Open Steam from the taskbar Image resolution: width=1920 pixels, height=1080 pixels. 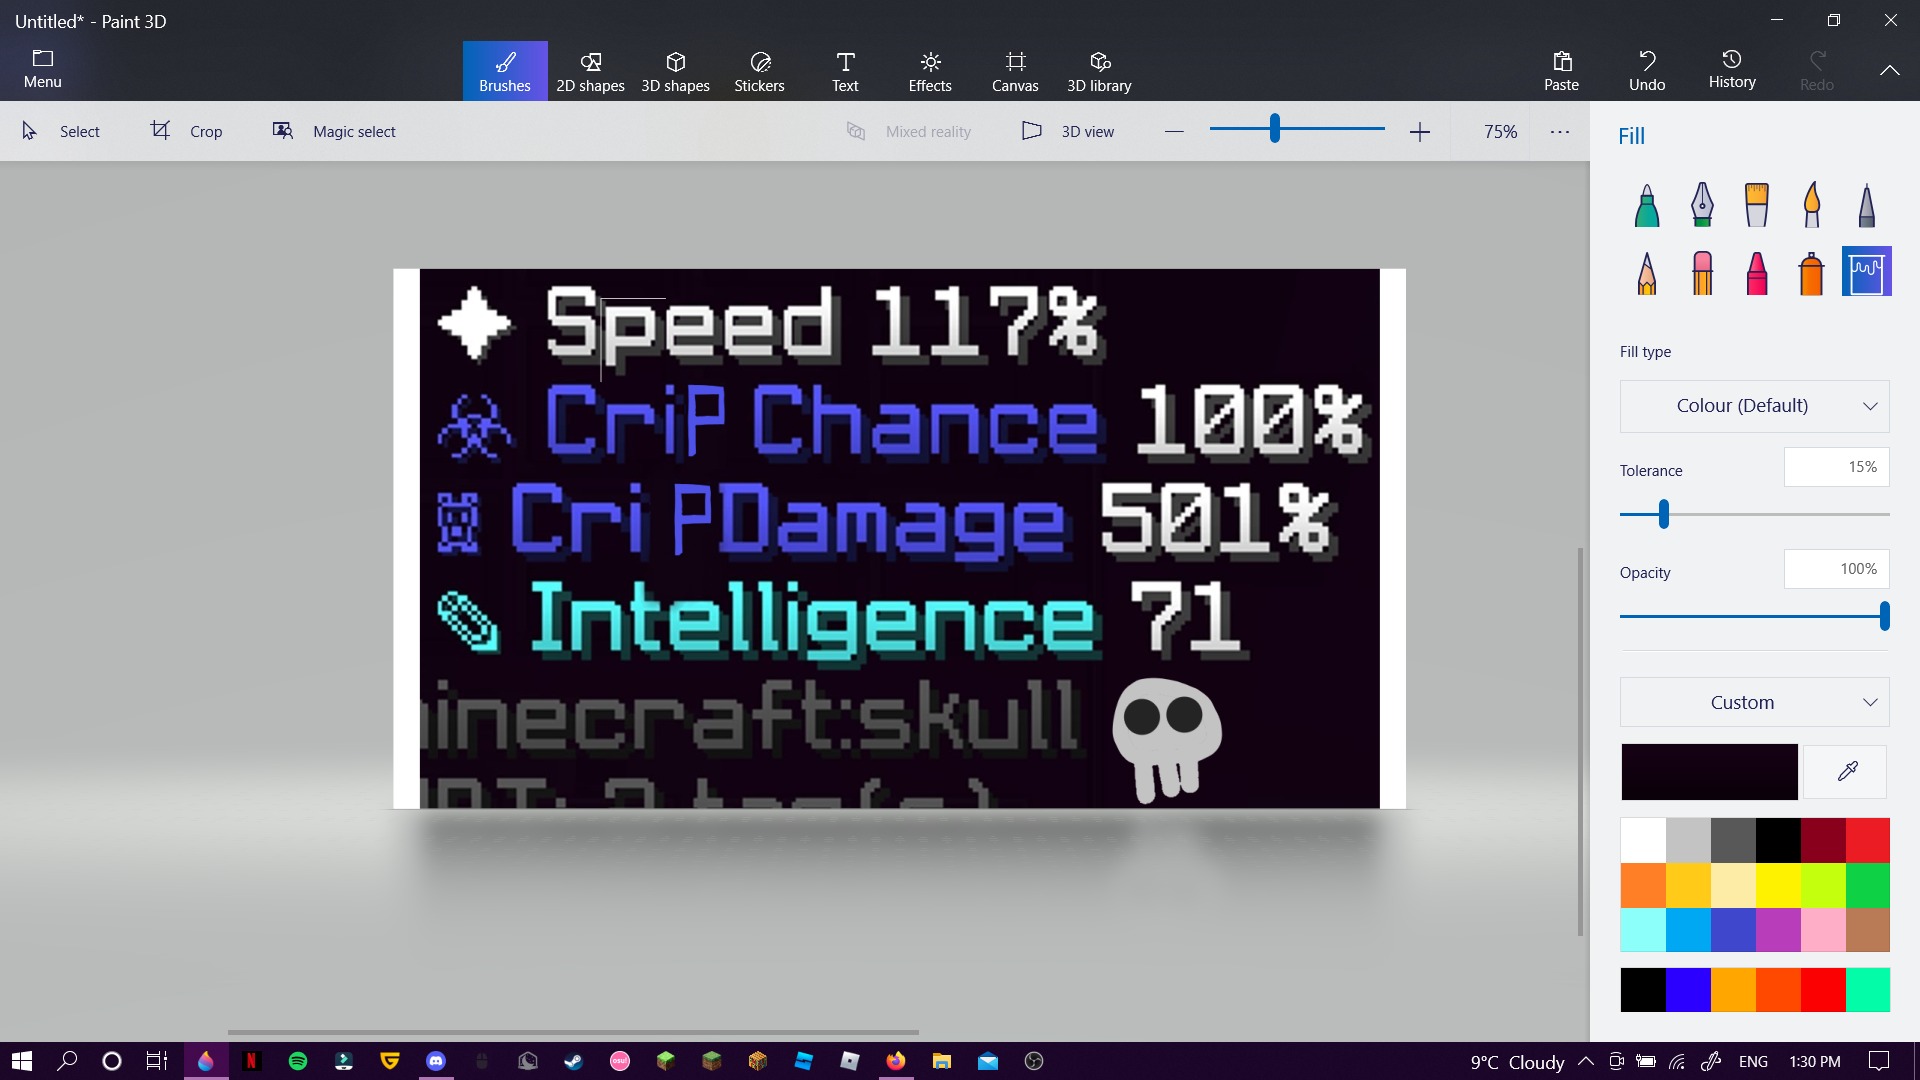[574, 1061]
